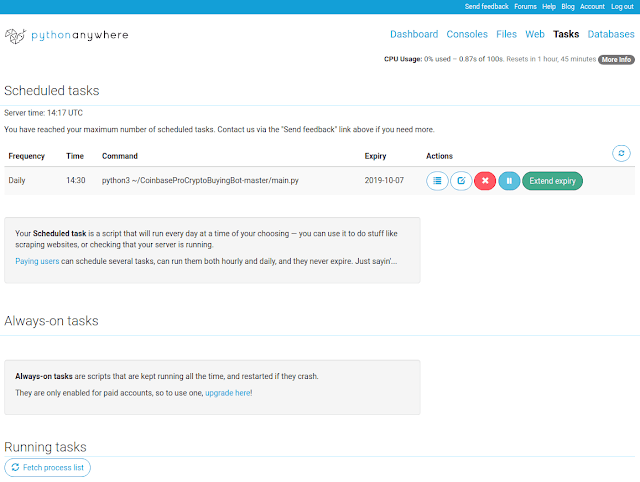Open the Help link
Viewport: 640px width, 482px height.
point(549,7)
